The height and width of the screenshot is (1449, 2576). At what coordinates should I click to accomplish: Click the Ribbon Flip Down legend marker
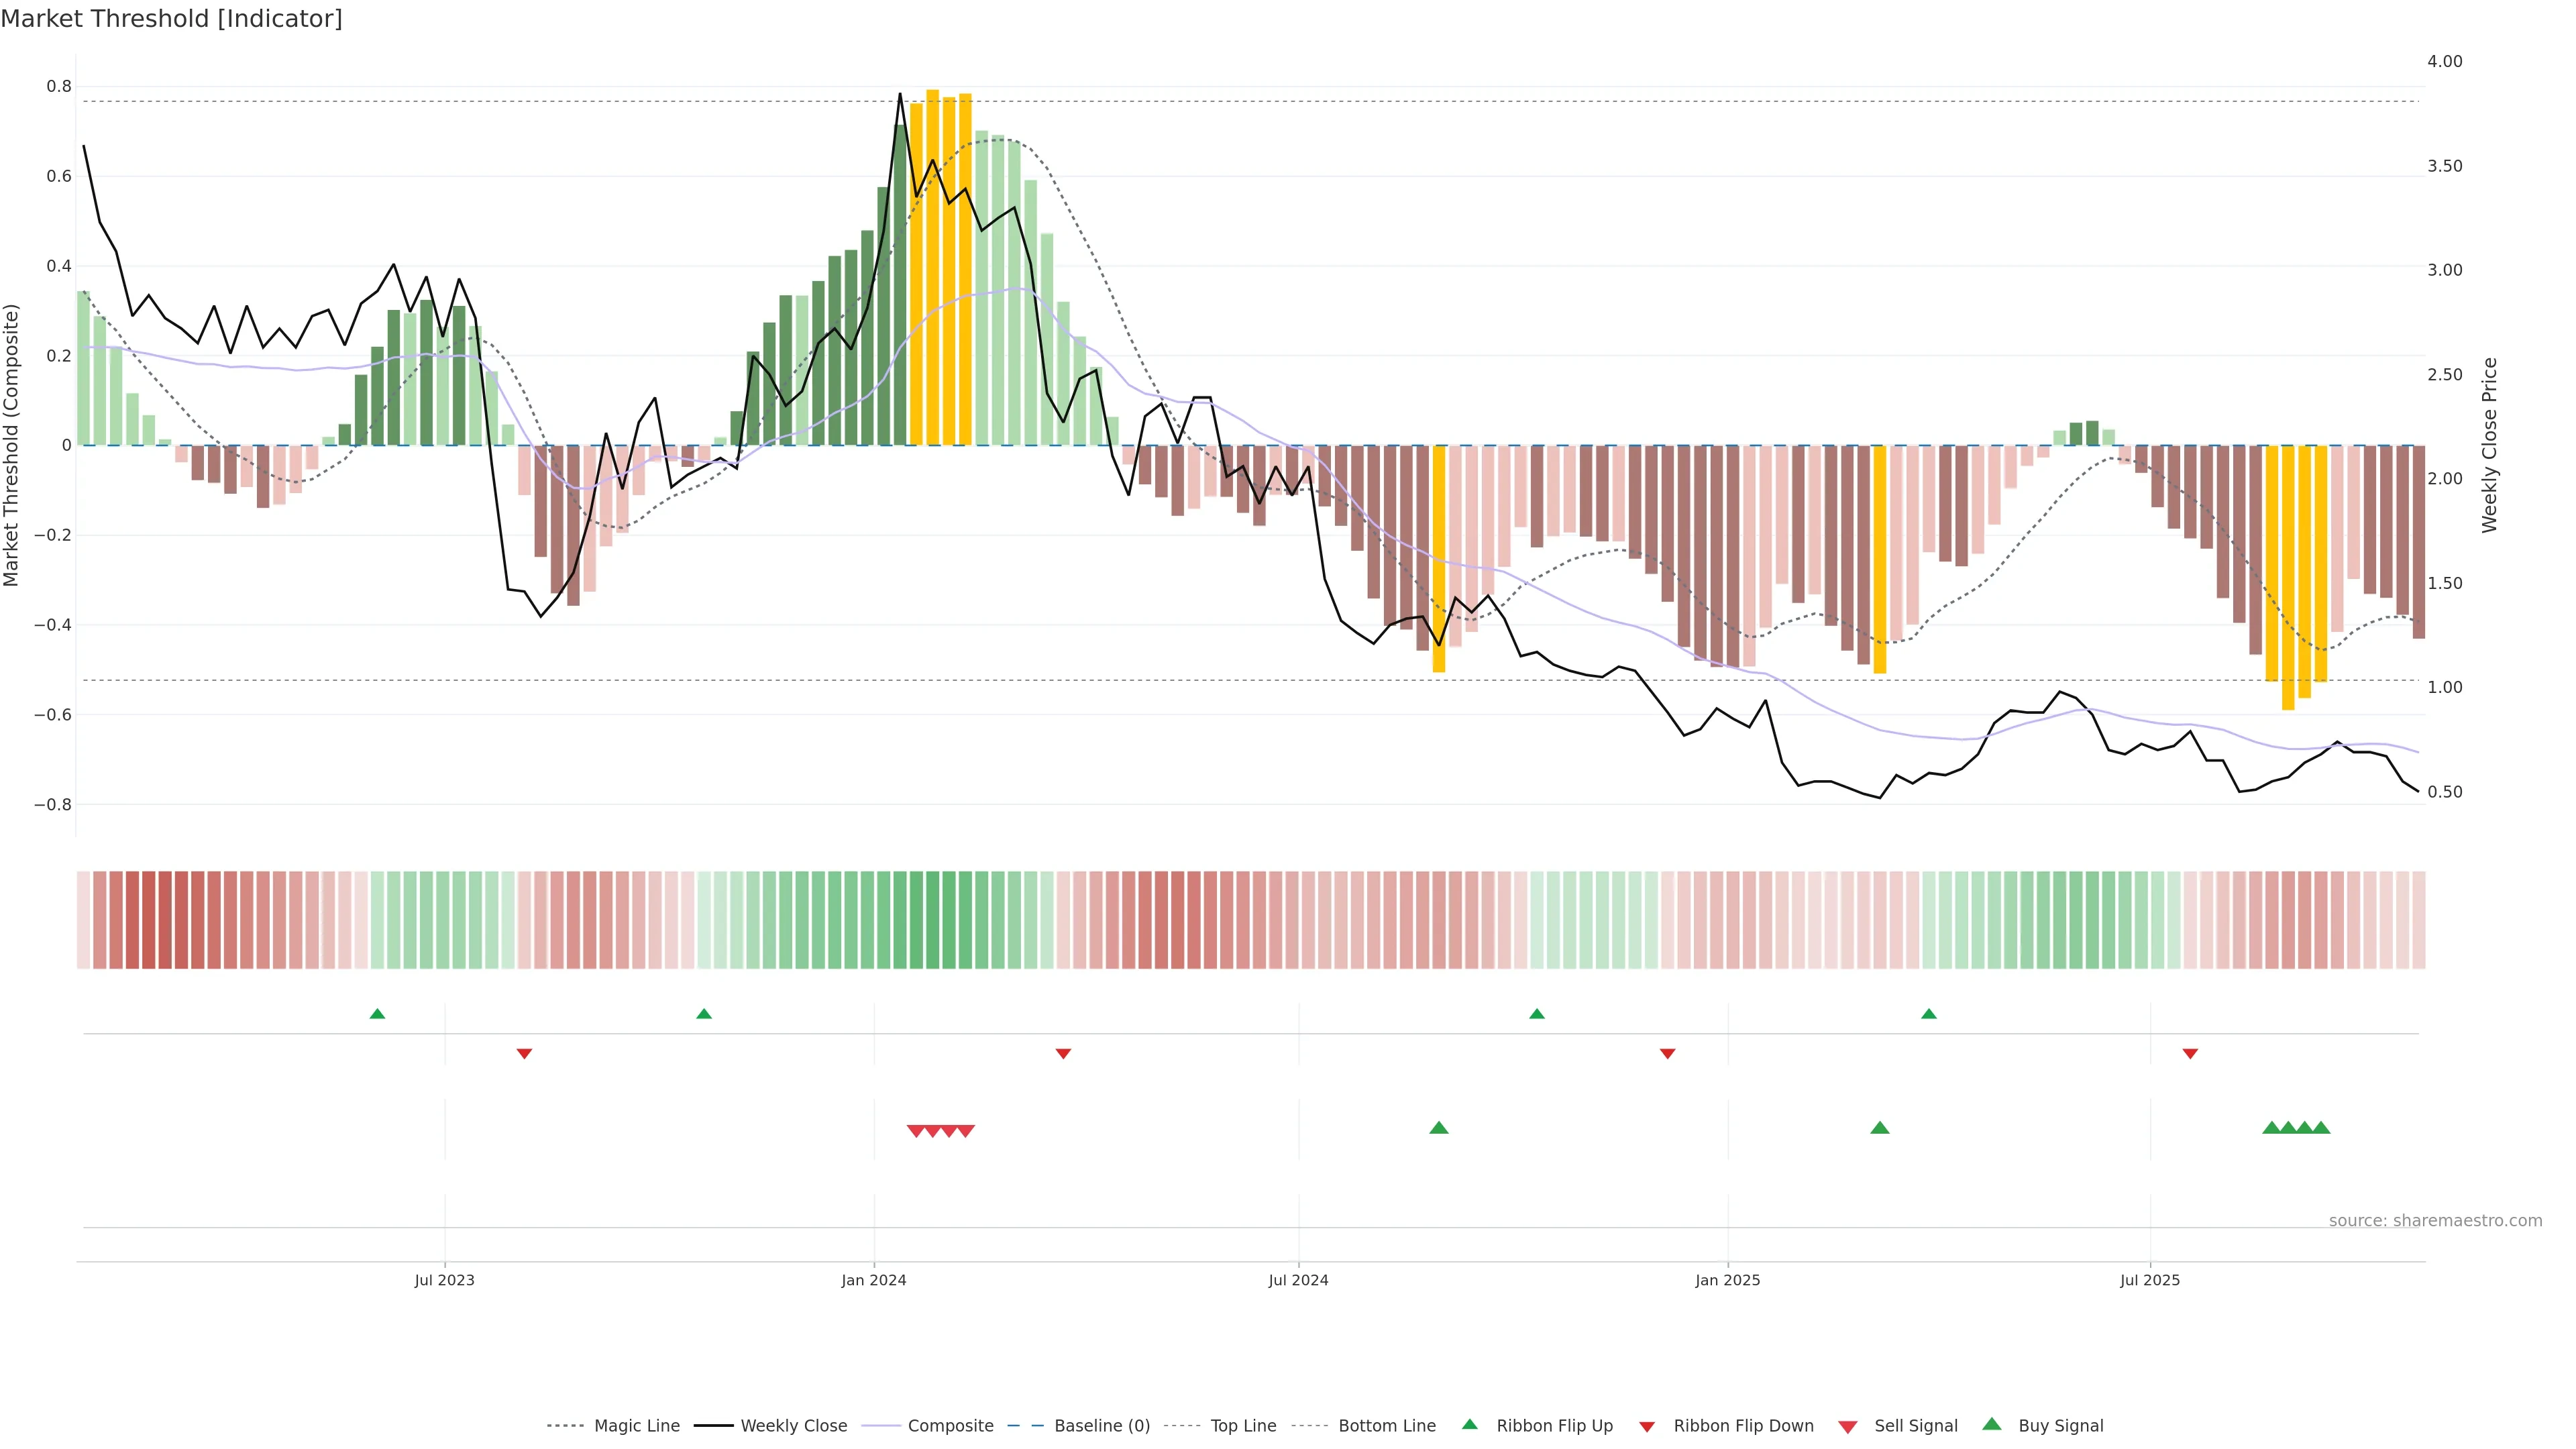coord(1647,1427)
